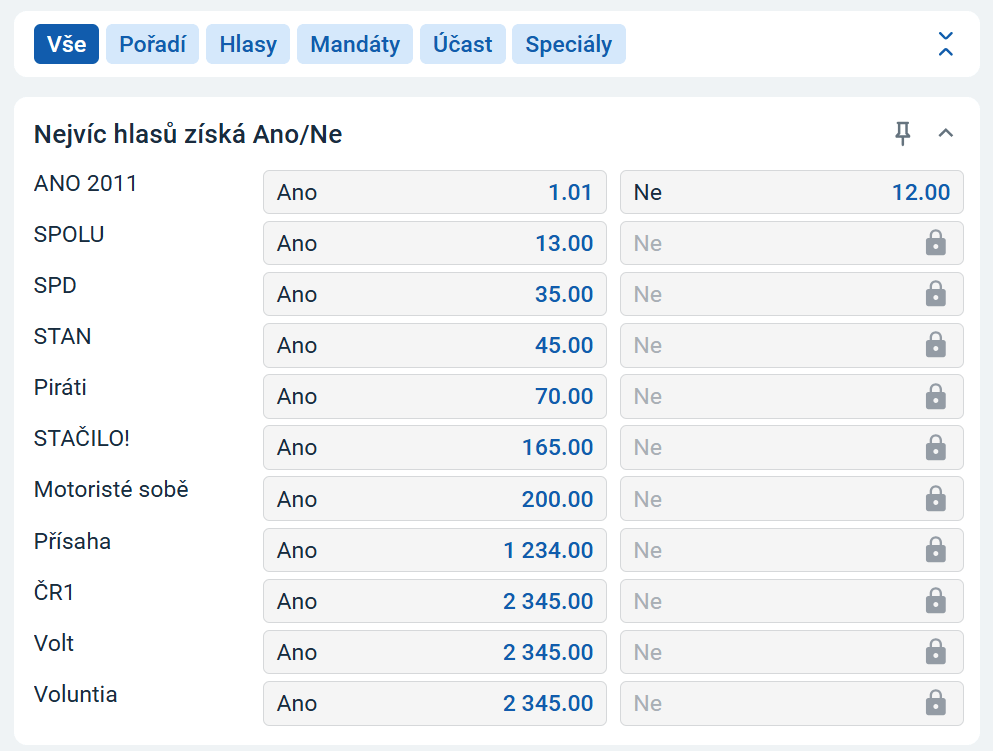The height and width of the screenshot is (751, 993).
Task: Select the Vše filter tab
Action: pos(66,44)
